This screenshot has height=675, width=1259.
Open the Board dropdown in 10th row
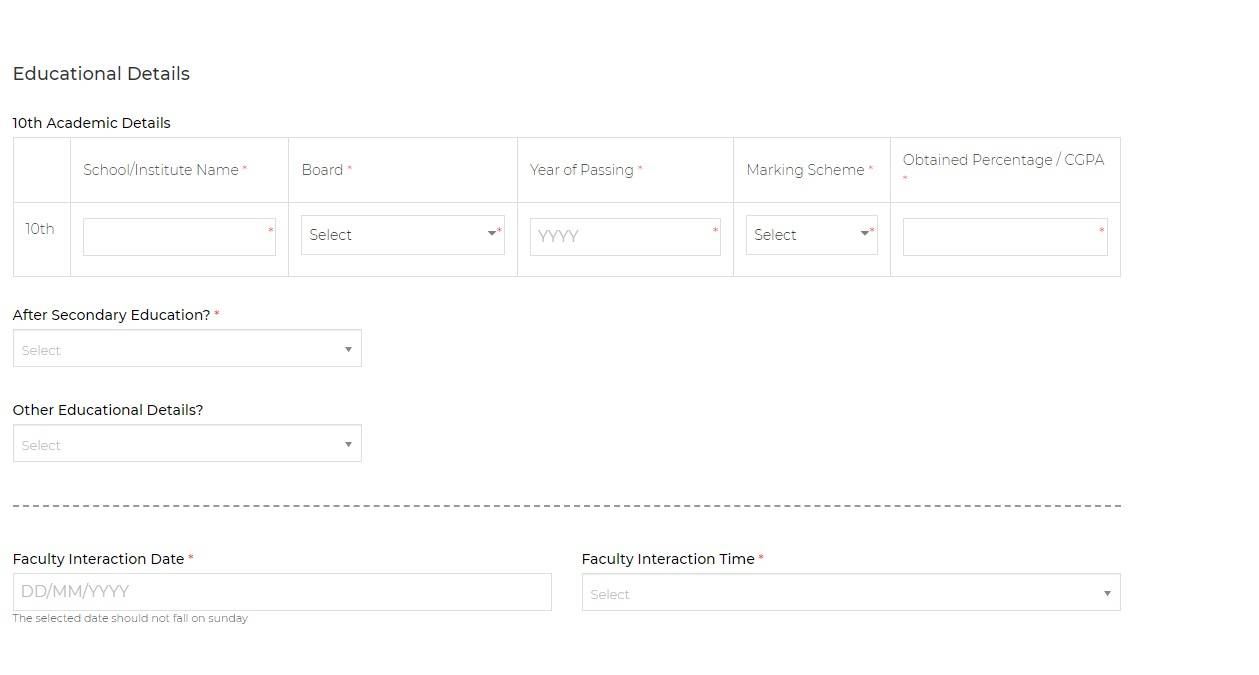(x=402, y=235)
